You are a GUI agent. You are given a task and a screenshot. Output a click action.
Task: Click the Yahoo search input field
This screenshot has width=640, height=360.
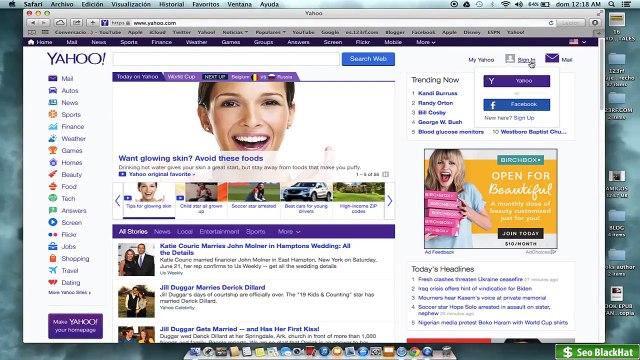(226, 59)
